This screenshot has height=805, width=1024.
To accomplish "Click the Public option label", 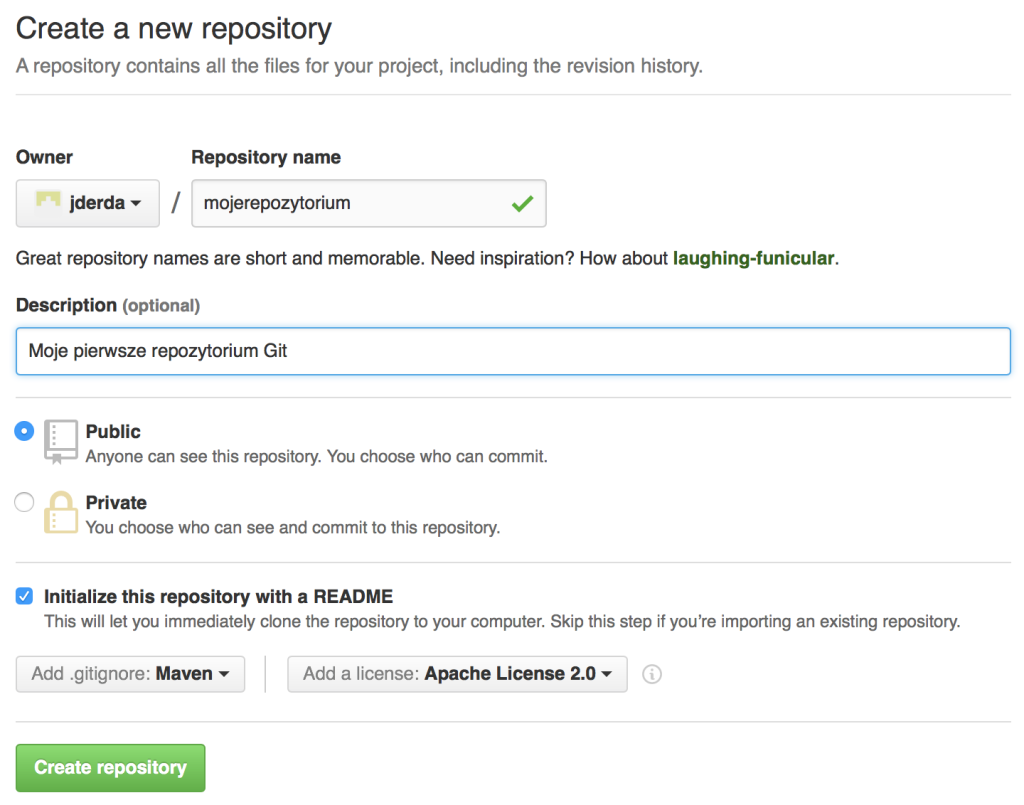I will point(113,432).
